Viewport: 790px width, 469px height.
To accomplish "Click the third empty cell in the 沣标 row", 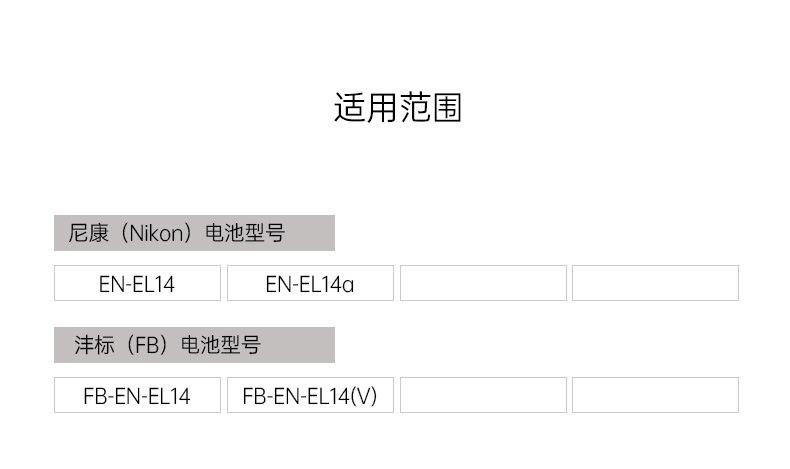I will [483, 395].
